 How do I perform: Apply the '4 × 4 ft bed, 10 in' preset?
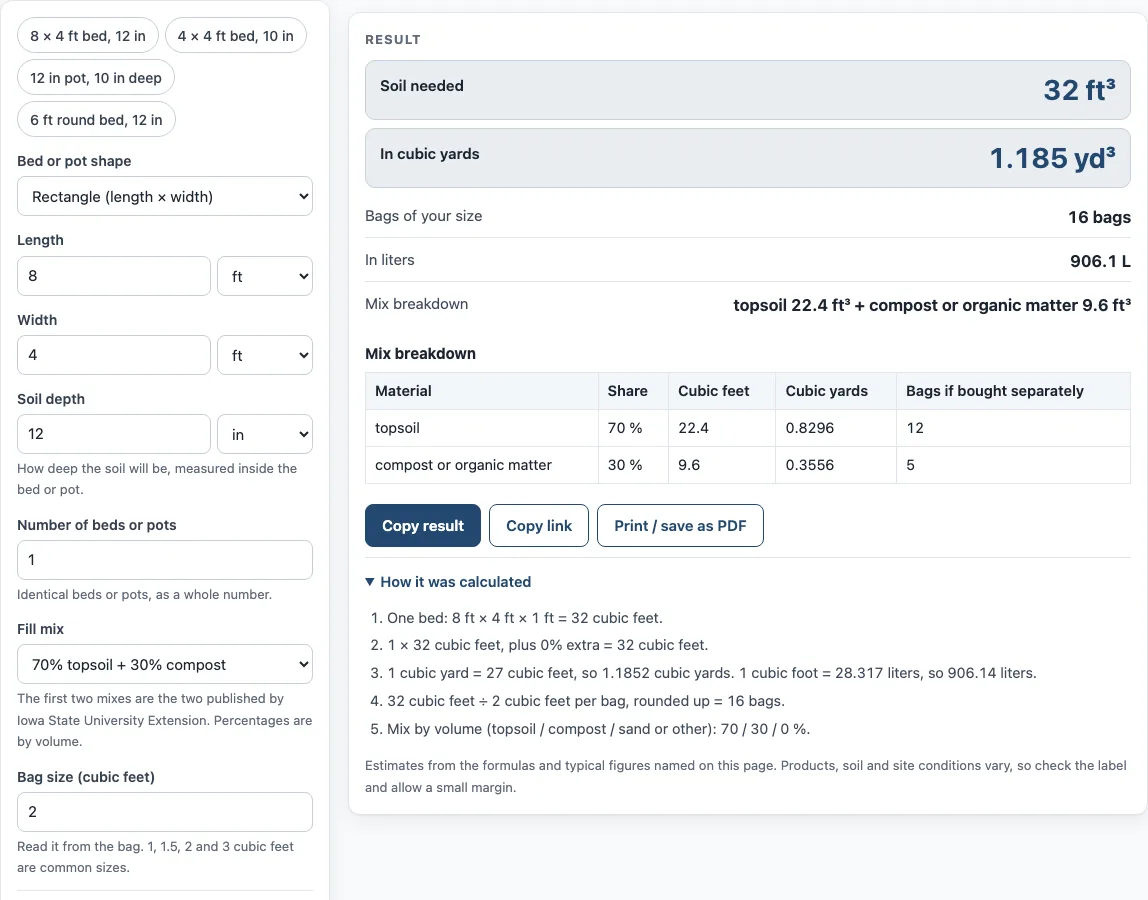236,35
